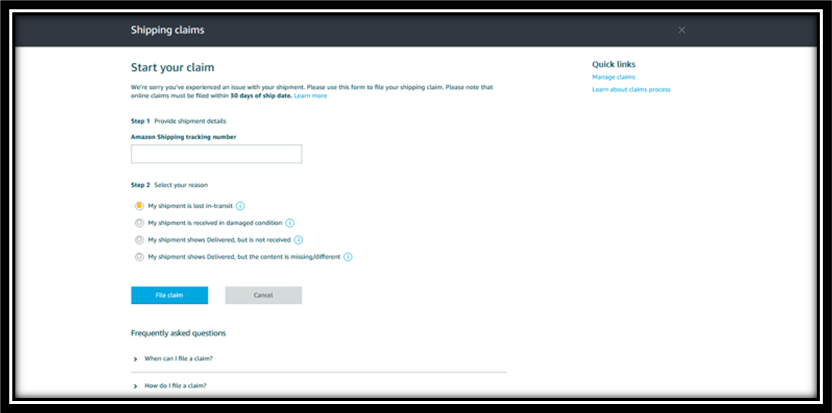
Task: Open info icon for damaged condition reason
Action: tap(290, 223)
